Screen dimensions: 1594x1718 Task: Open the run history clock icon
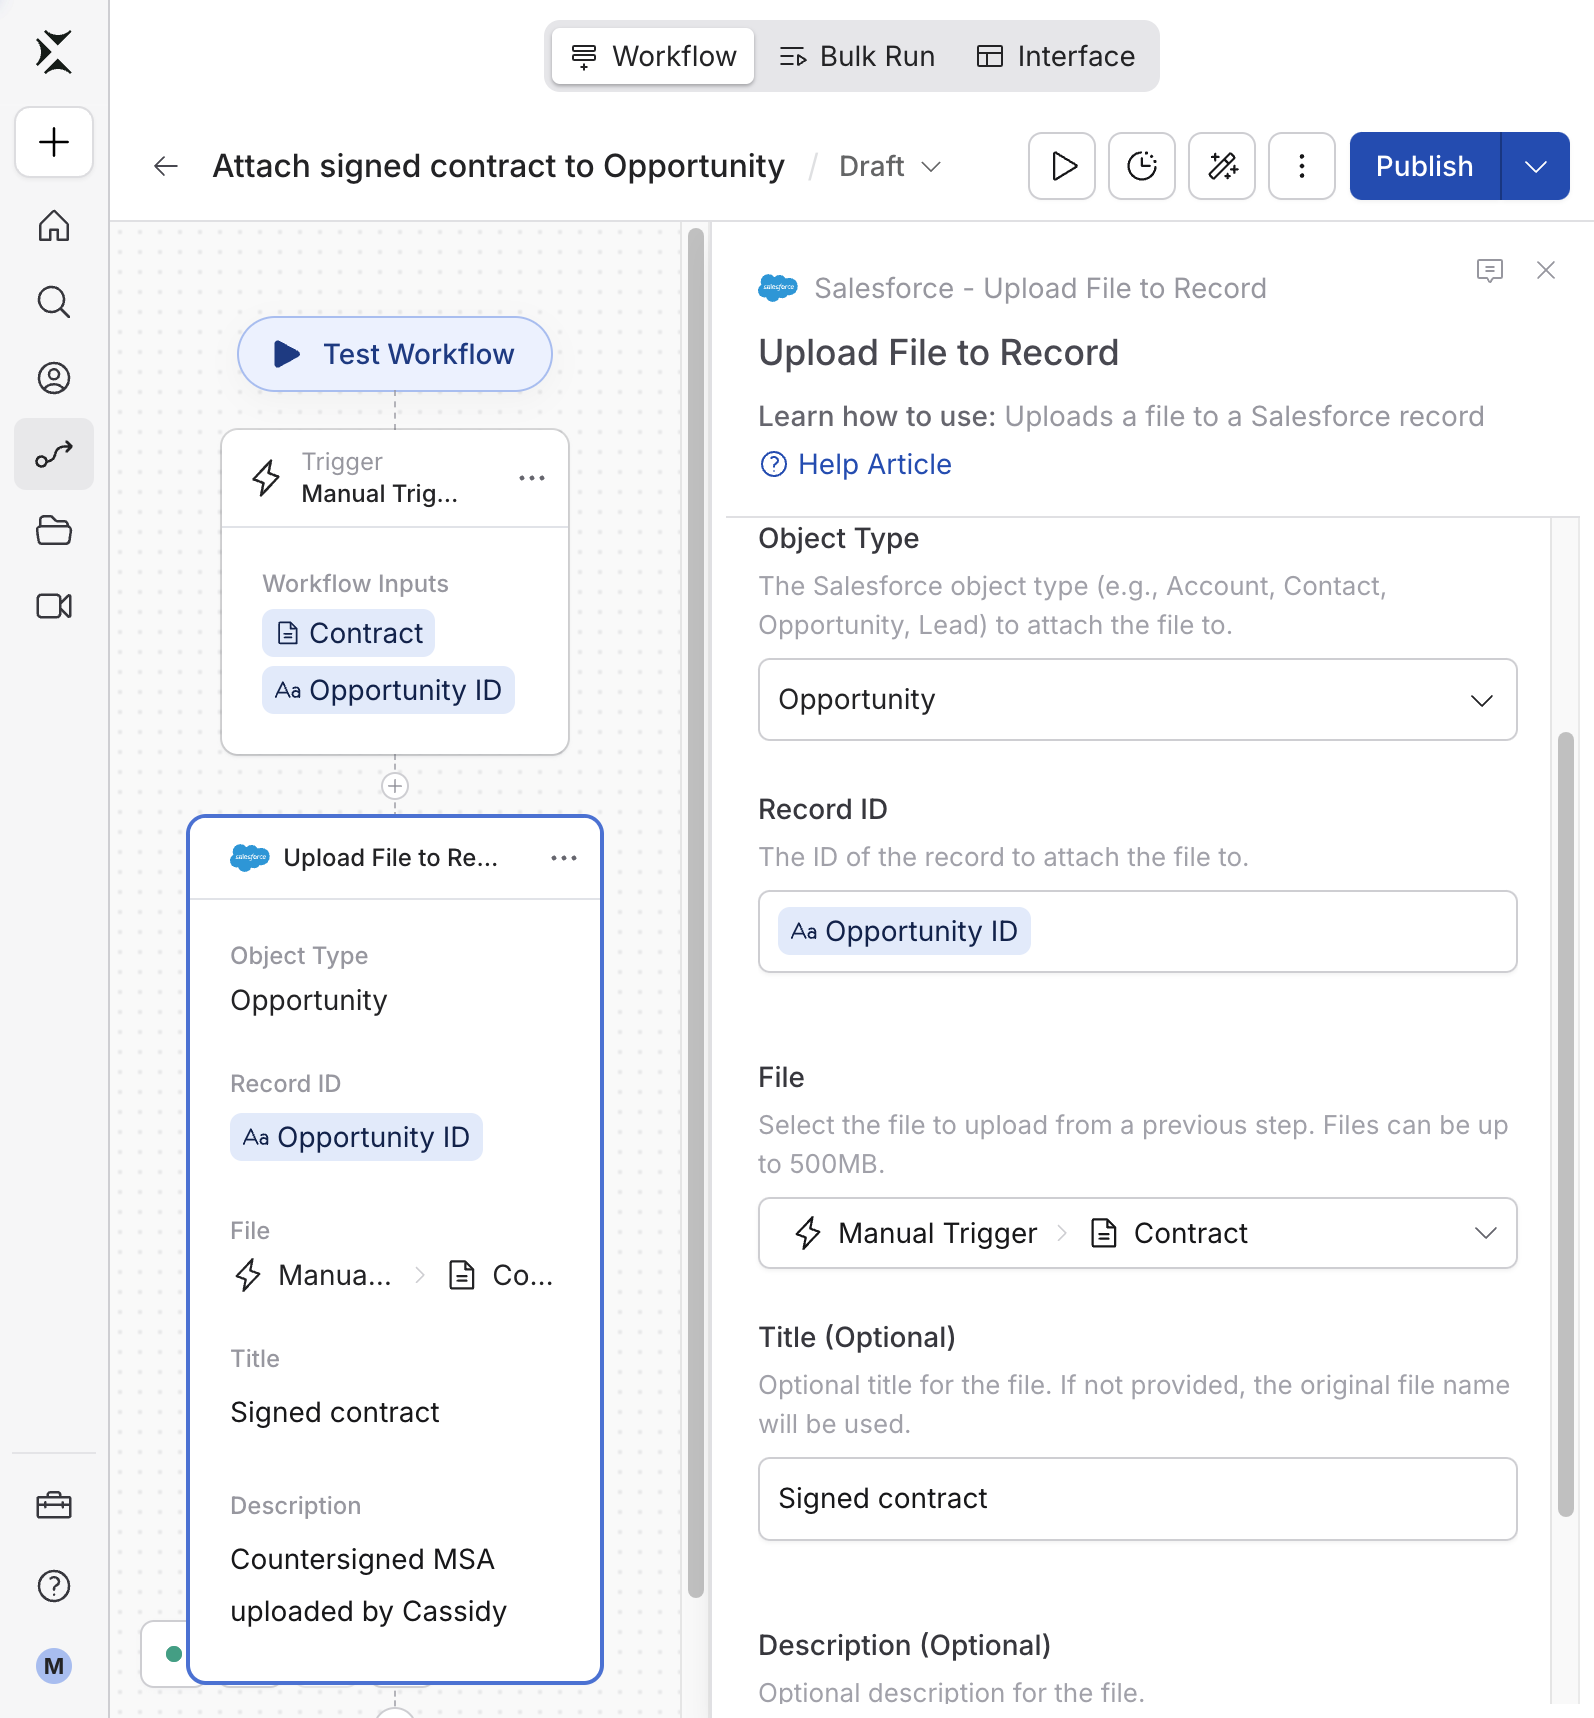[x=1142, y=166]
